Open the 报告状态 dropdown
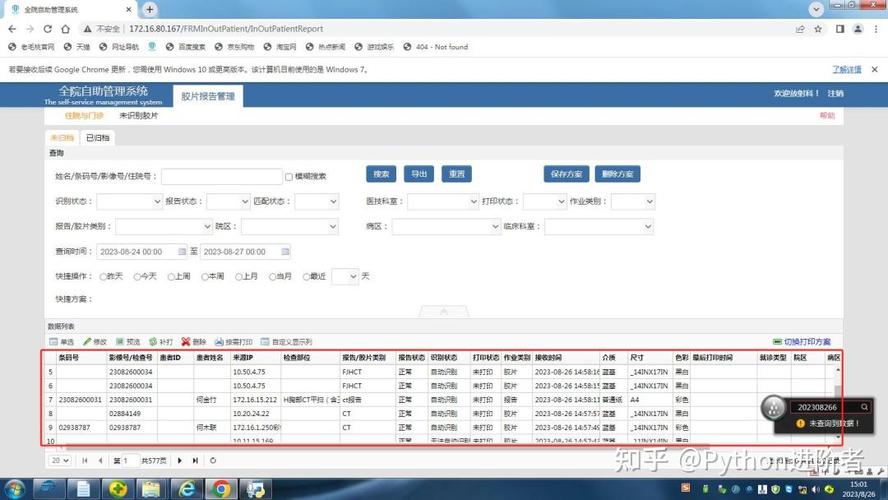The height and width of the screenshot is (500, 888). point(228,202)
